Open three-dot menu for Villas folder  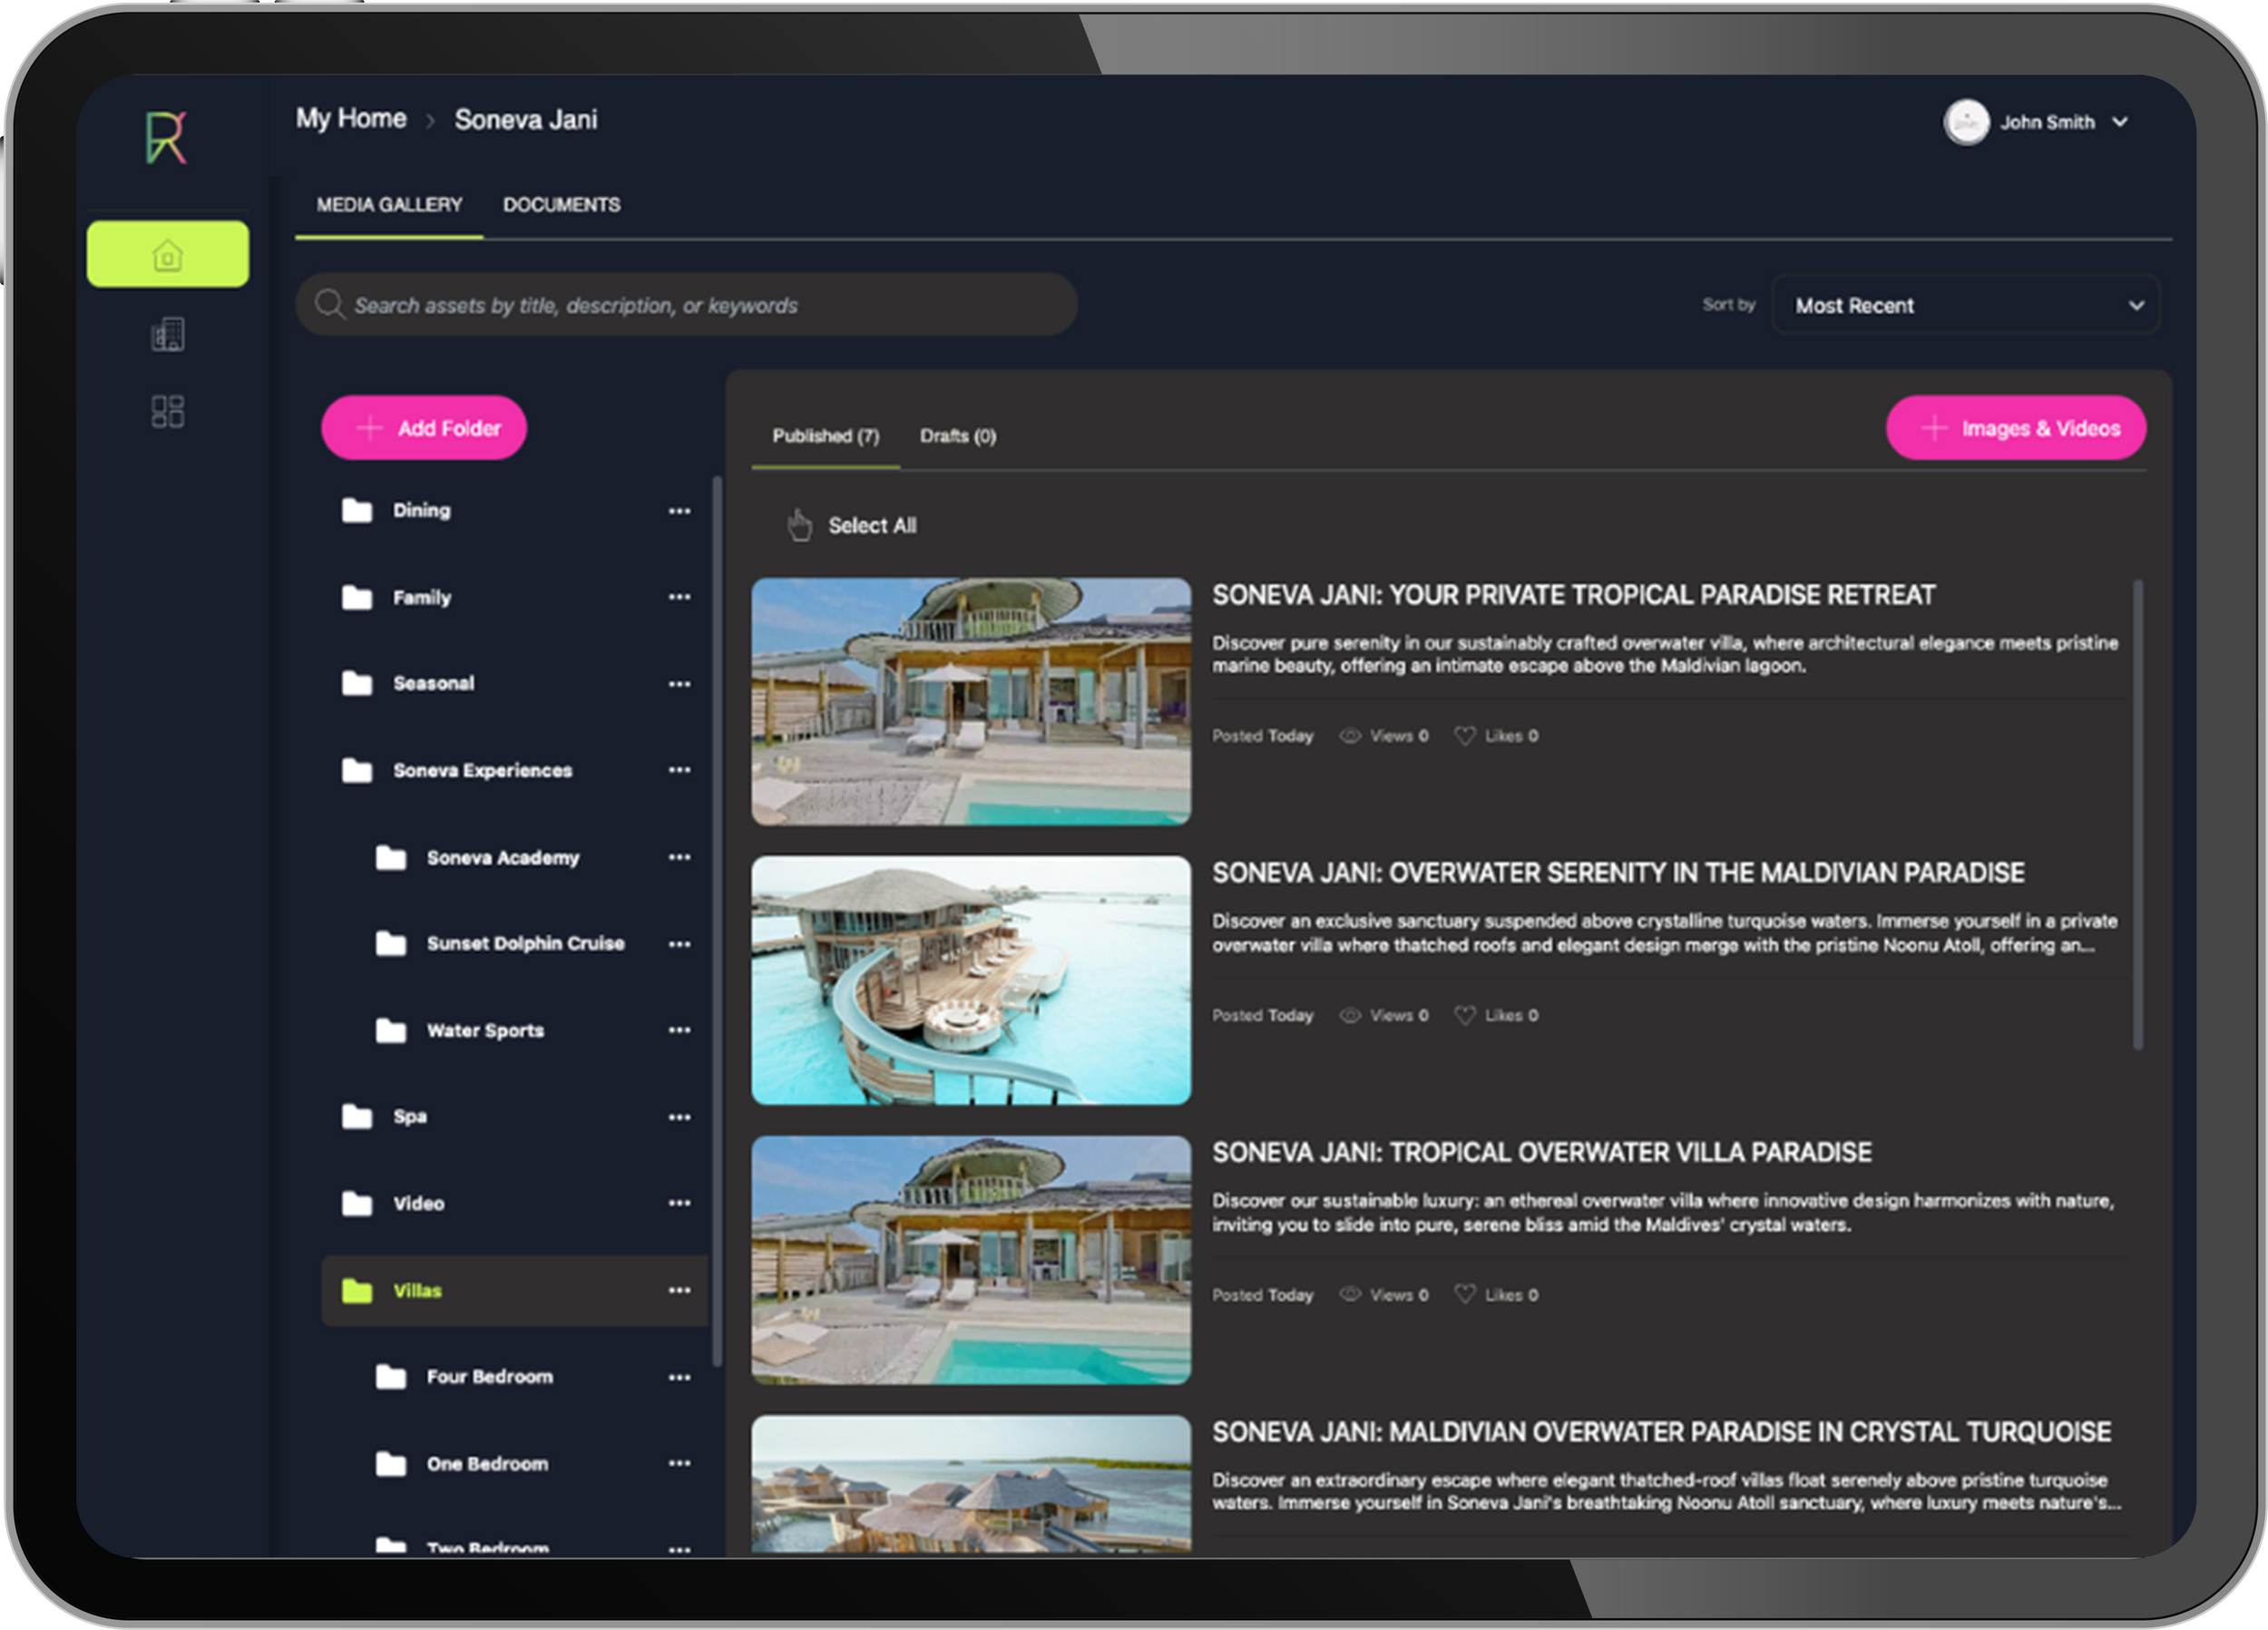click(x=679, y=1290)
